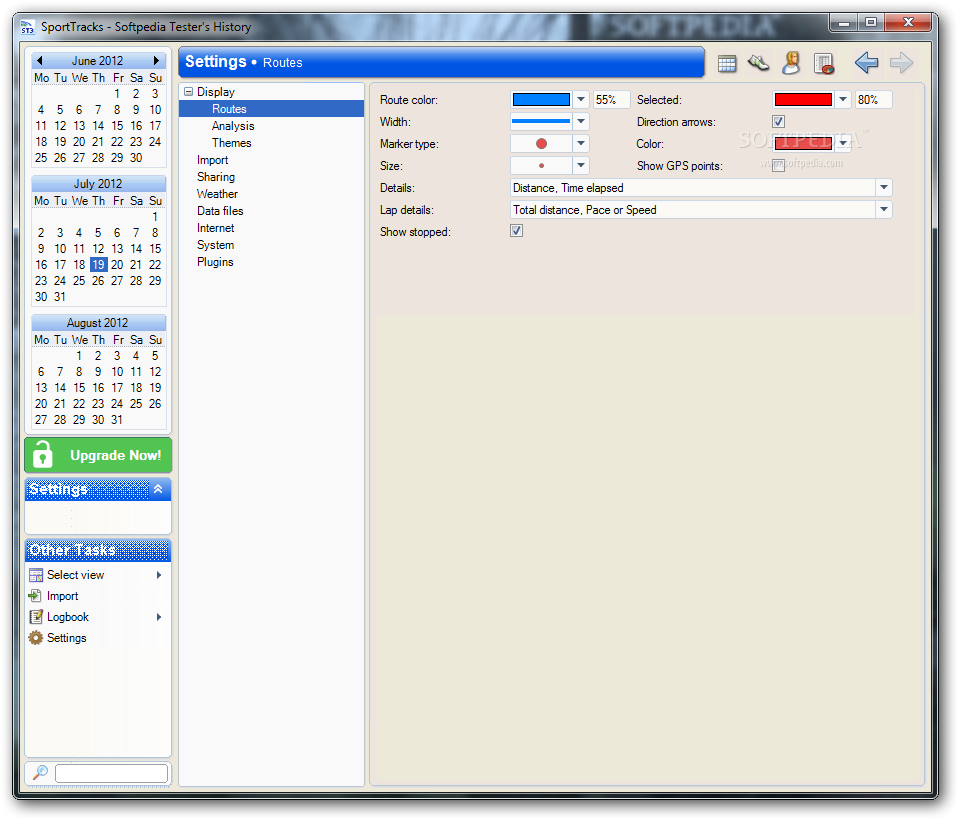Open Selected color dropdown arrow
Viewport: 959px width, 820px height.
[x=843, y=99]
